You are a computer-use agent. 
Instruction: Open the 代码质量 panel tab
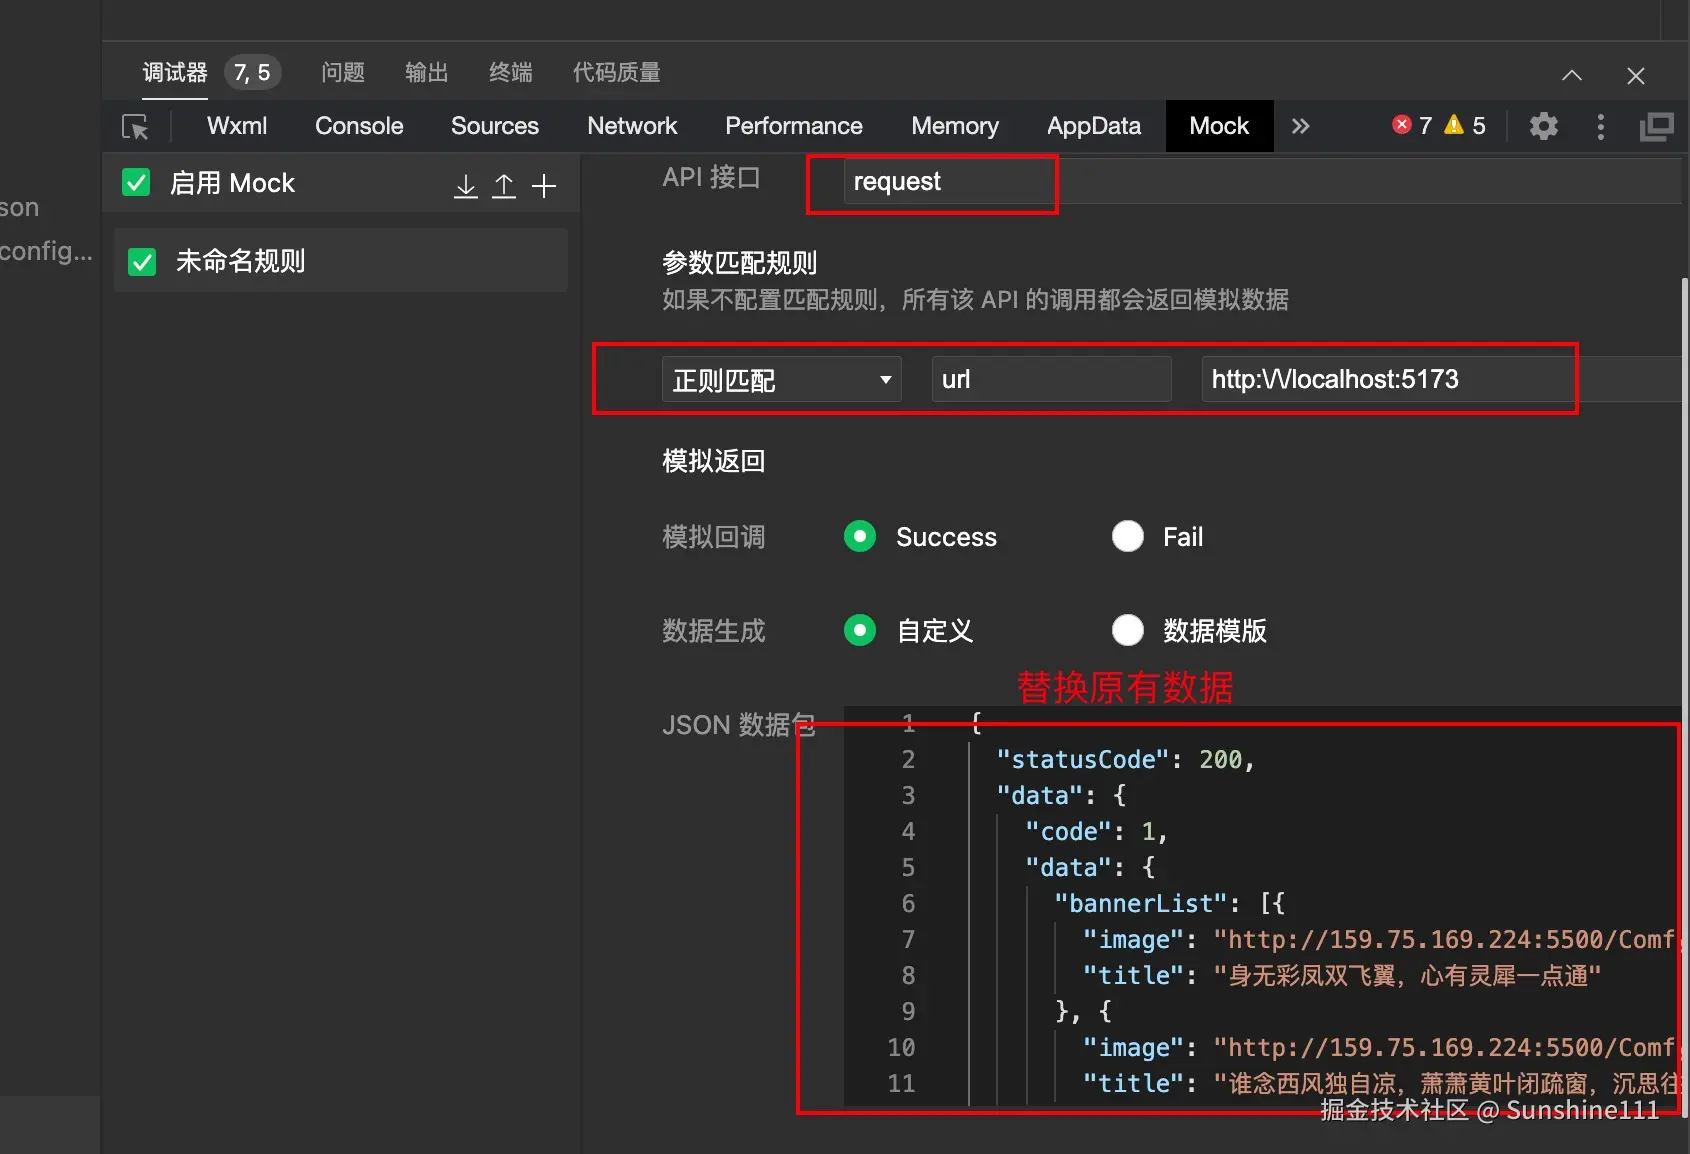click(x=617, y=73)
